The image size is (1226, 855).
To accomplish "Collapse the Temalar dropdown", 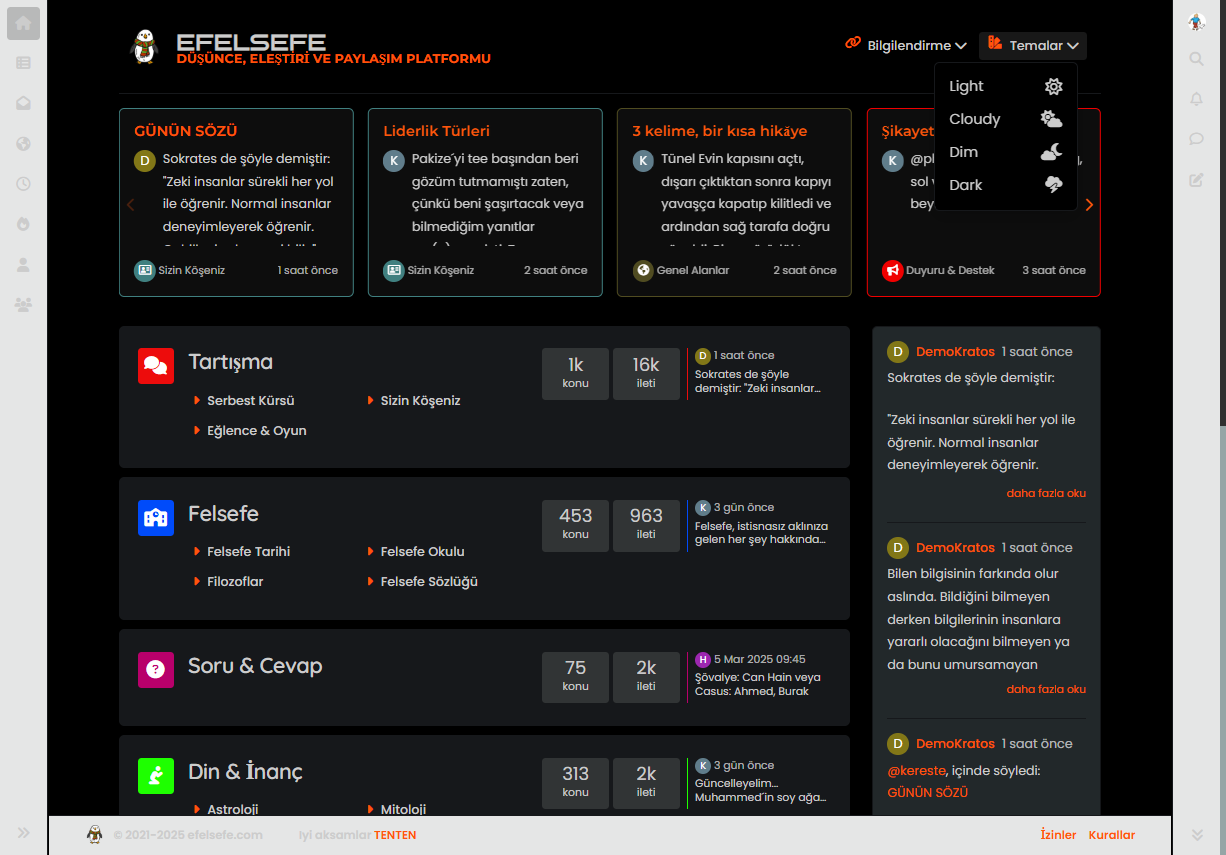I will click(x=1033, y=46).
